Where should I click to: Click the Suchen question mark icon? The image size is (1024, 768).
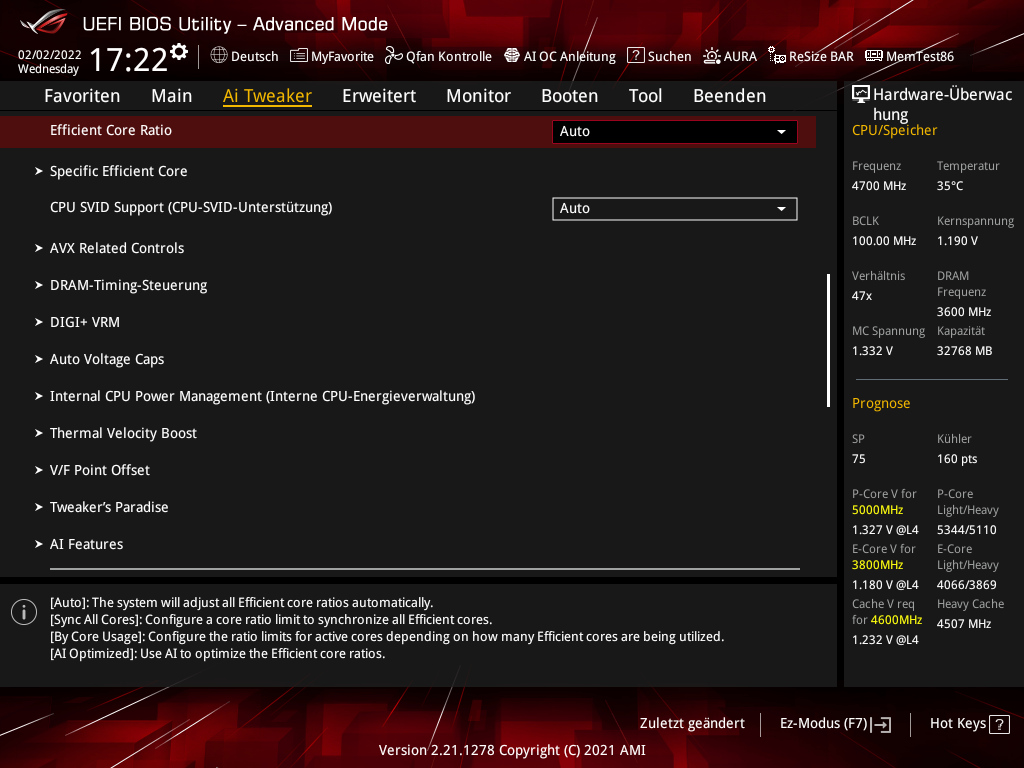point(635,56)
